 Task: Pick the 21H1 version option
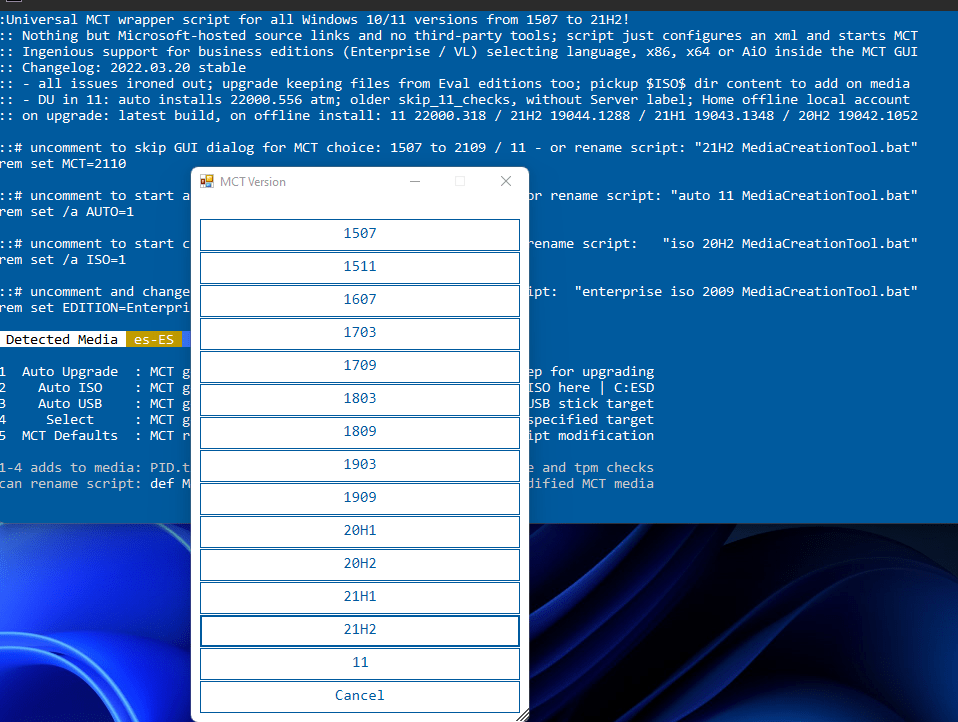(360, 597)
